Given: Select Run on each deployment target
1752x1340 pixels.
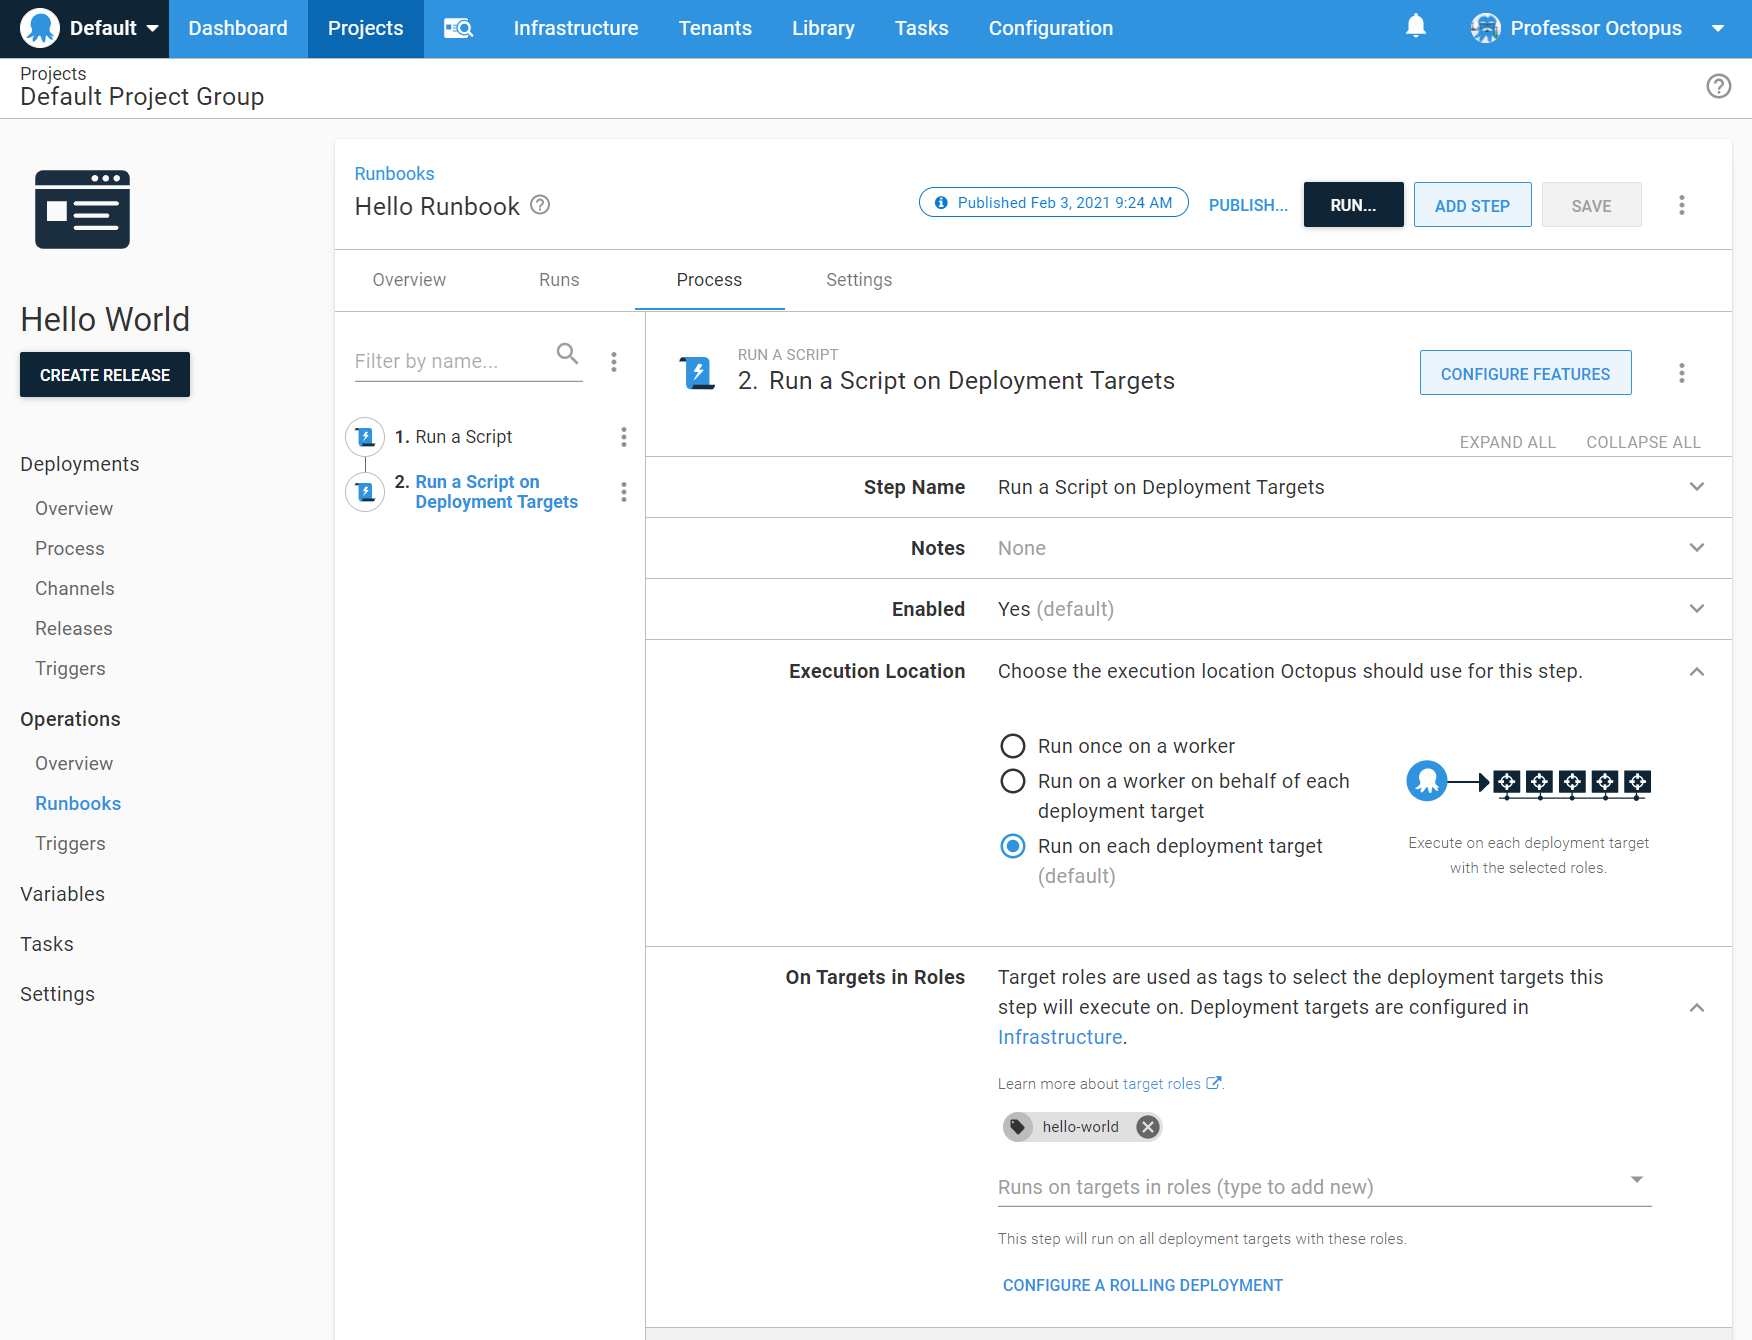Looking at the screenshot, I should pos(1012,846).
